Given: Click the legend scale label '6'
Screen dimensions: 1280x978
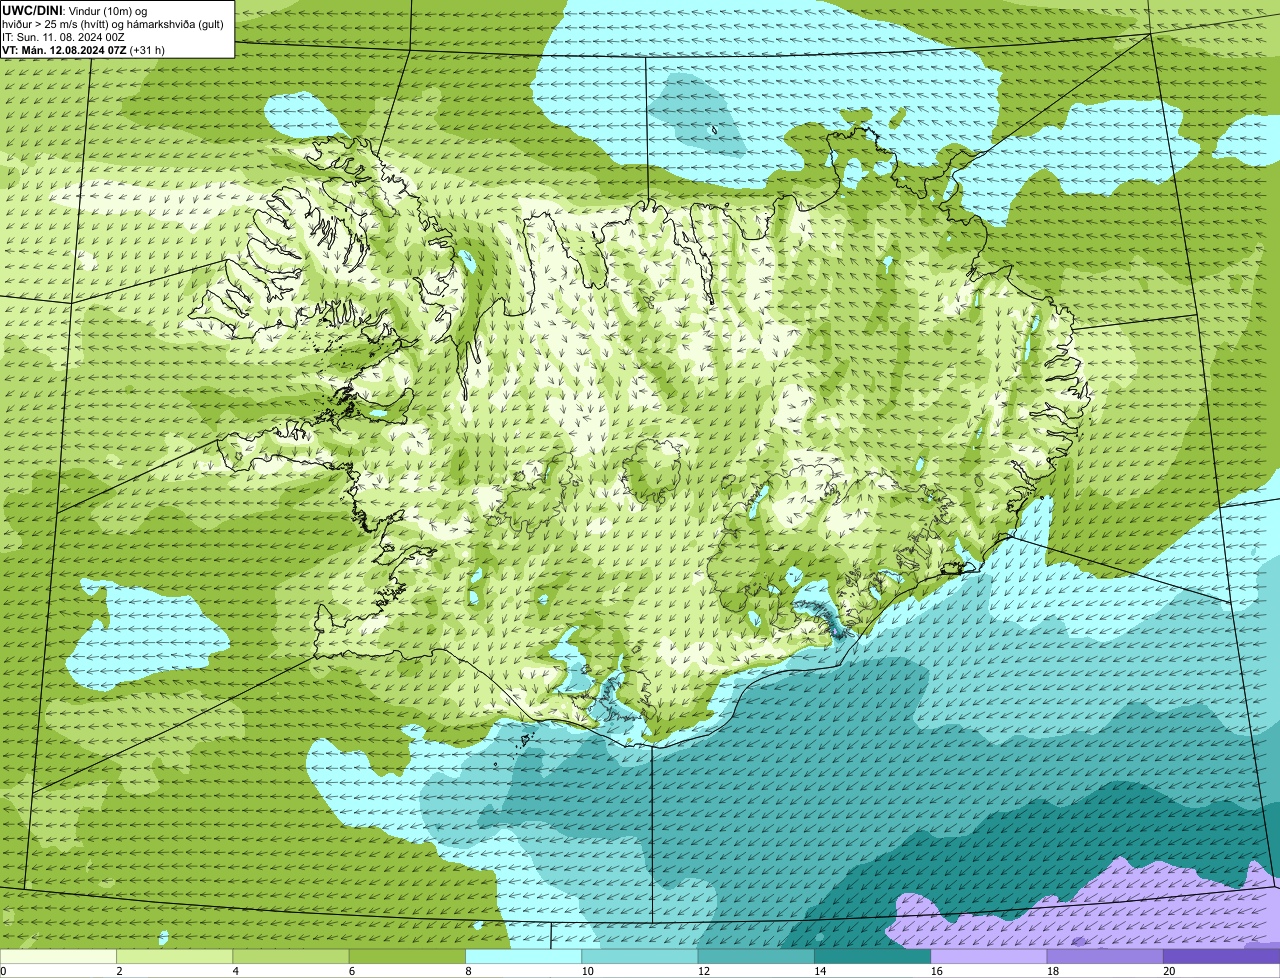Looking at the screenshot, I should (x=353, y=971).
